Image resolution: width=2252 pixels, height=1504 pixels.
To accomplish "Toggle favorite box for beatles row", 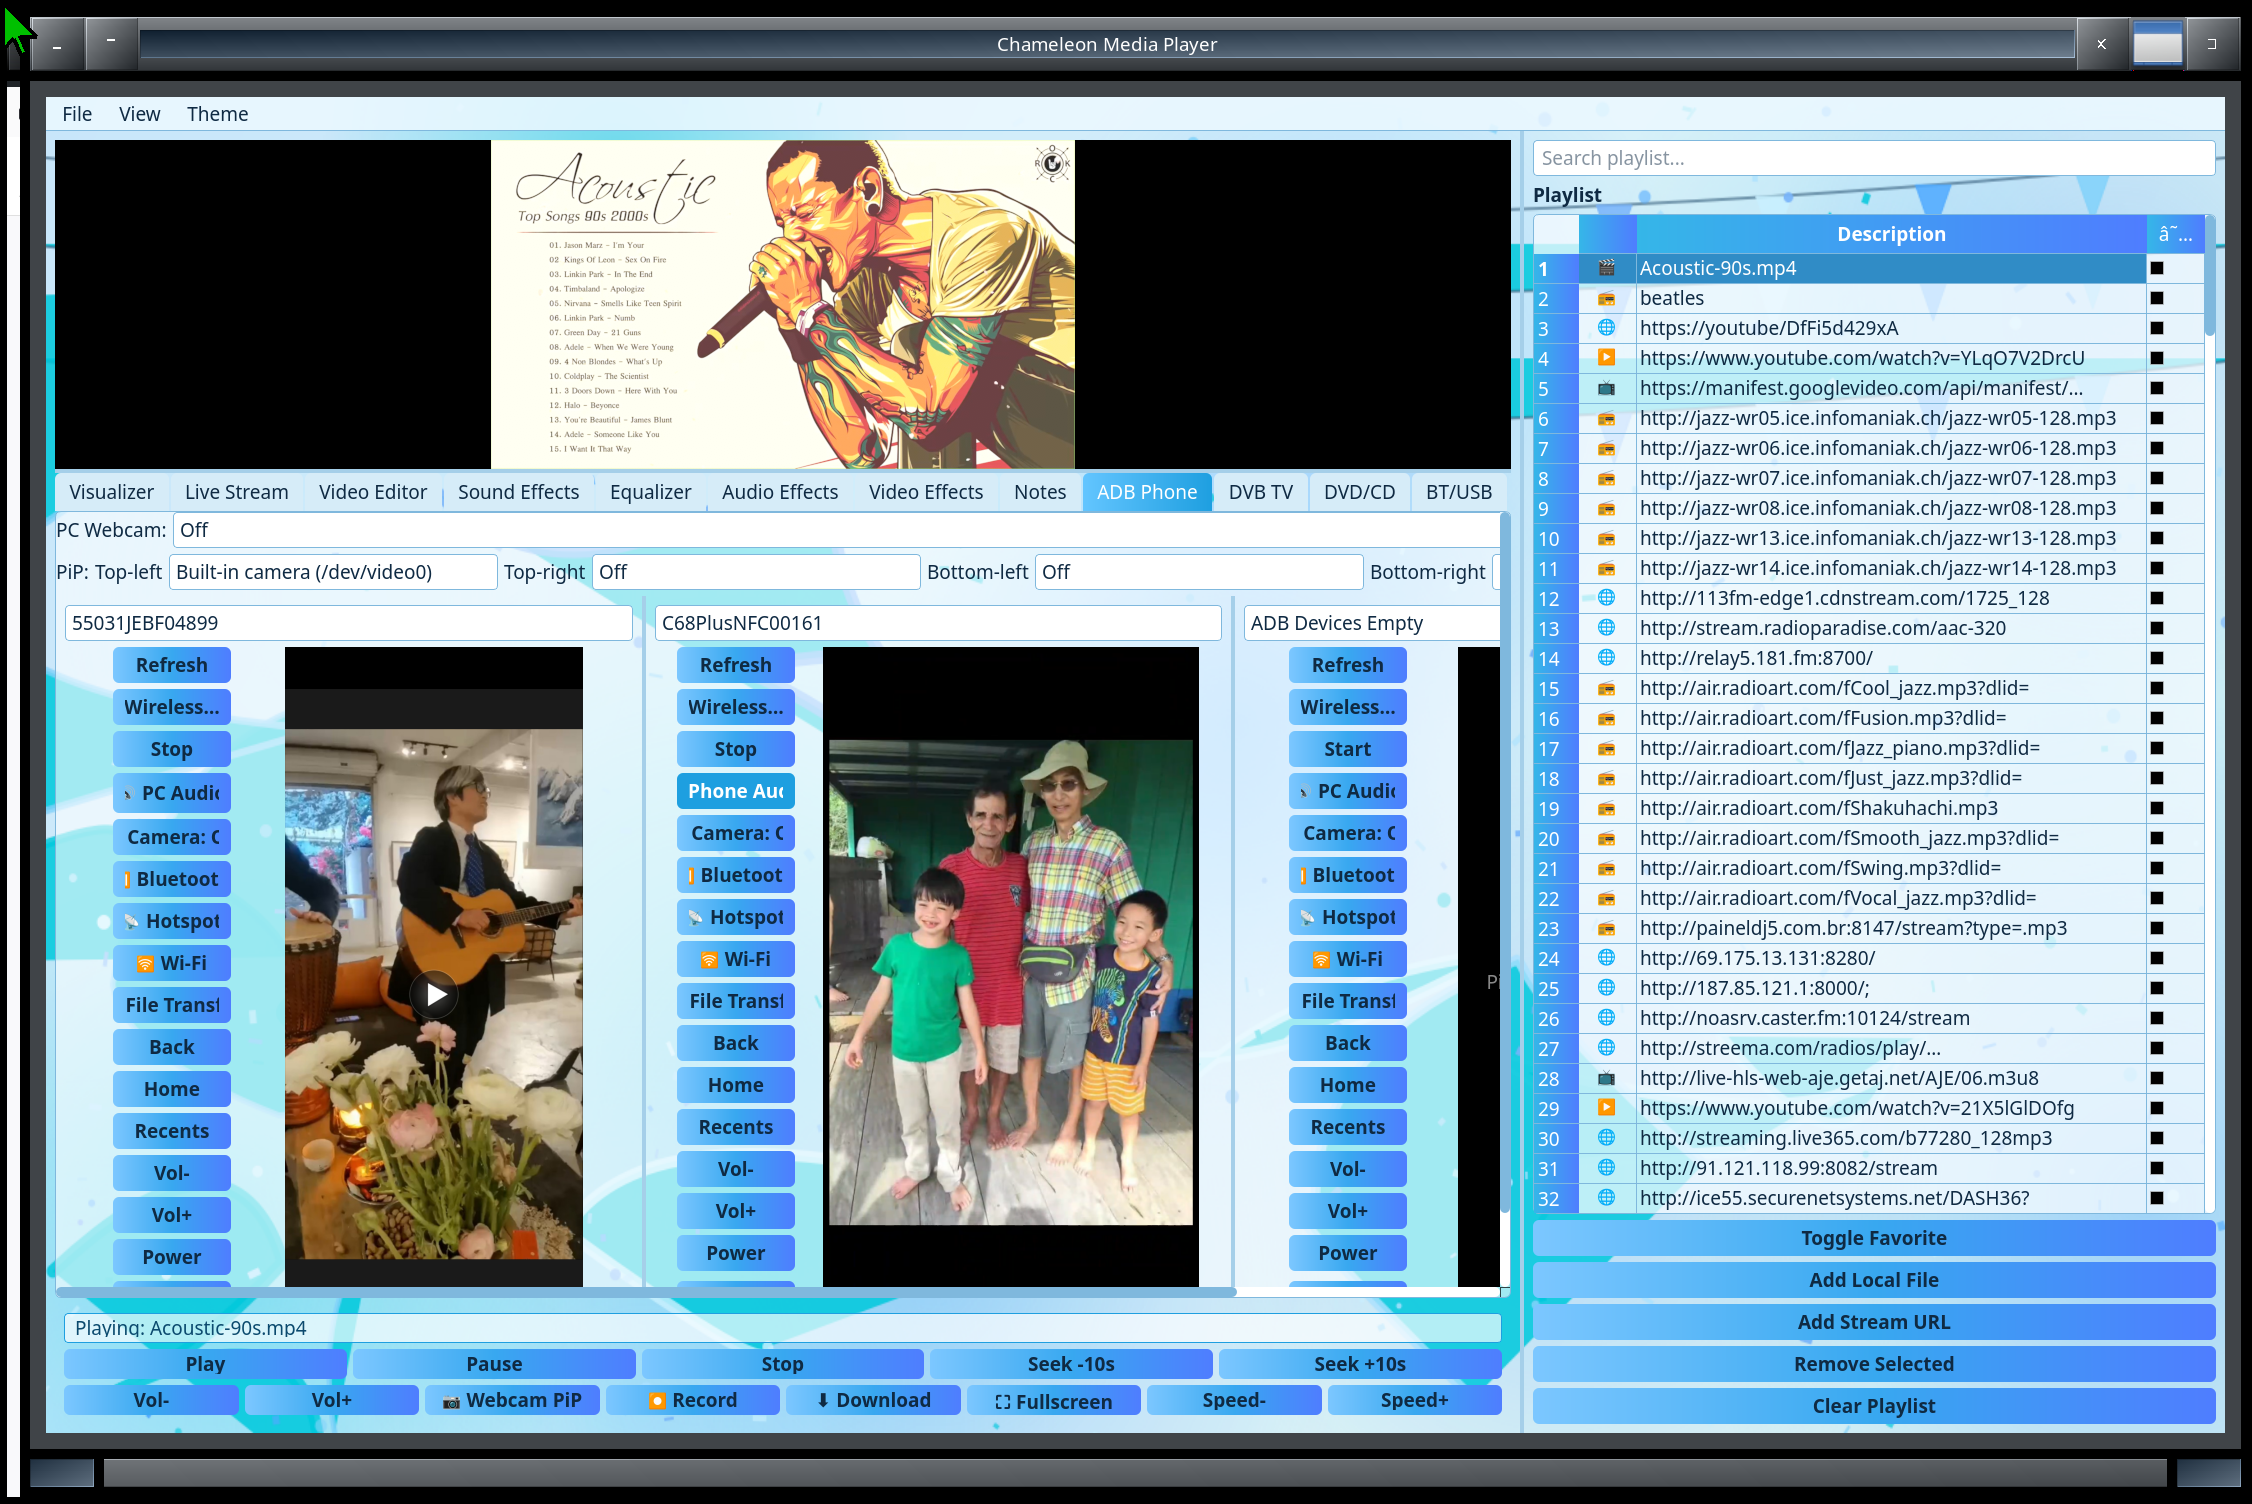I will 2157,298.
